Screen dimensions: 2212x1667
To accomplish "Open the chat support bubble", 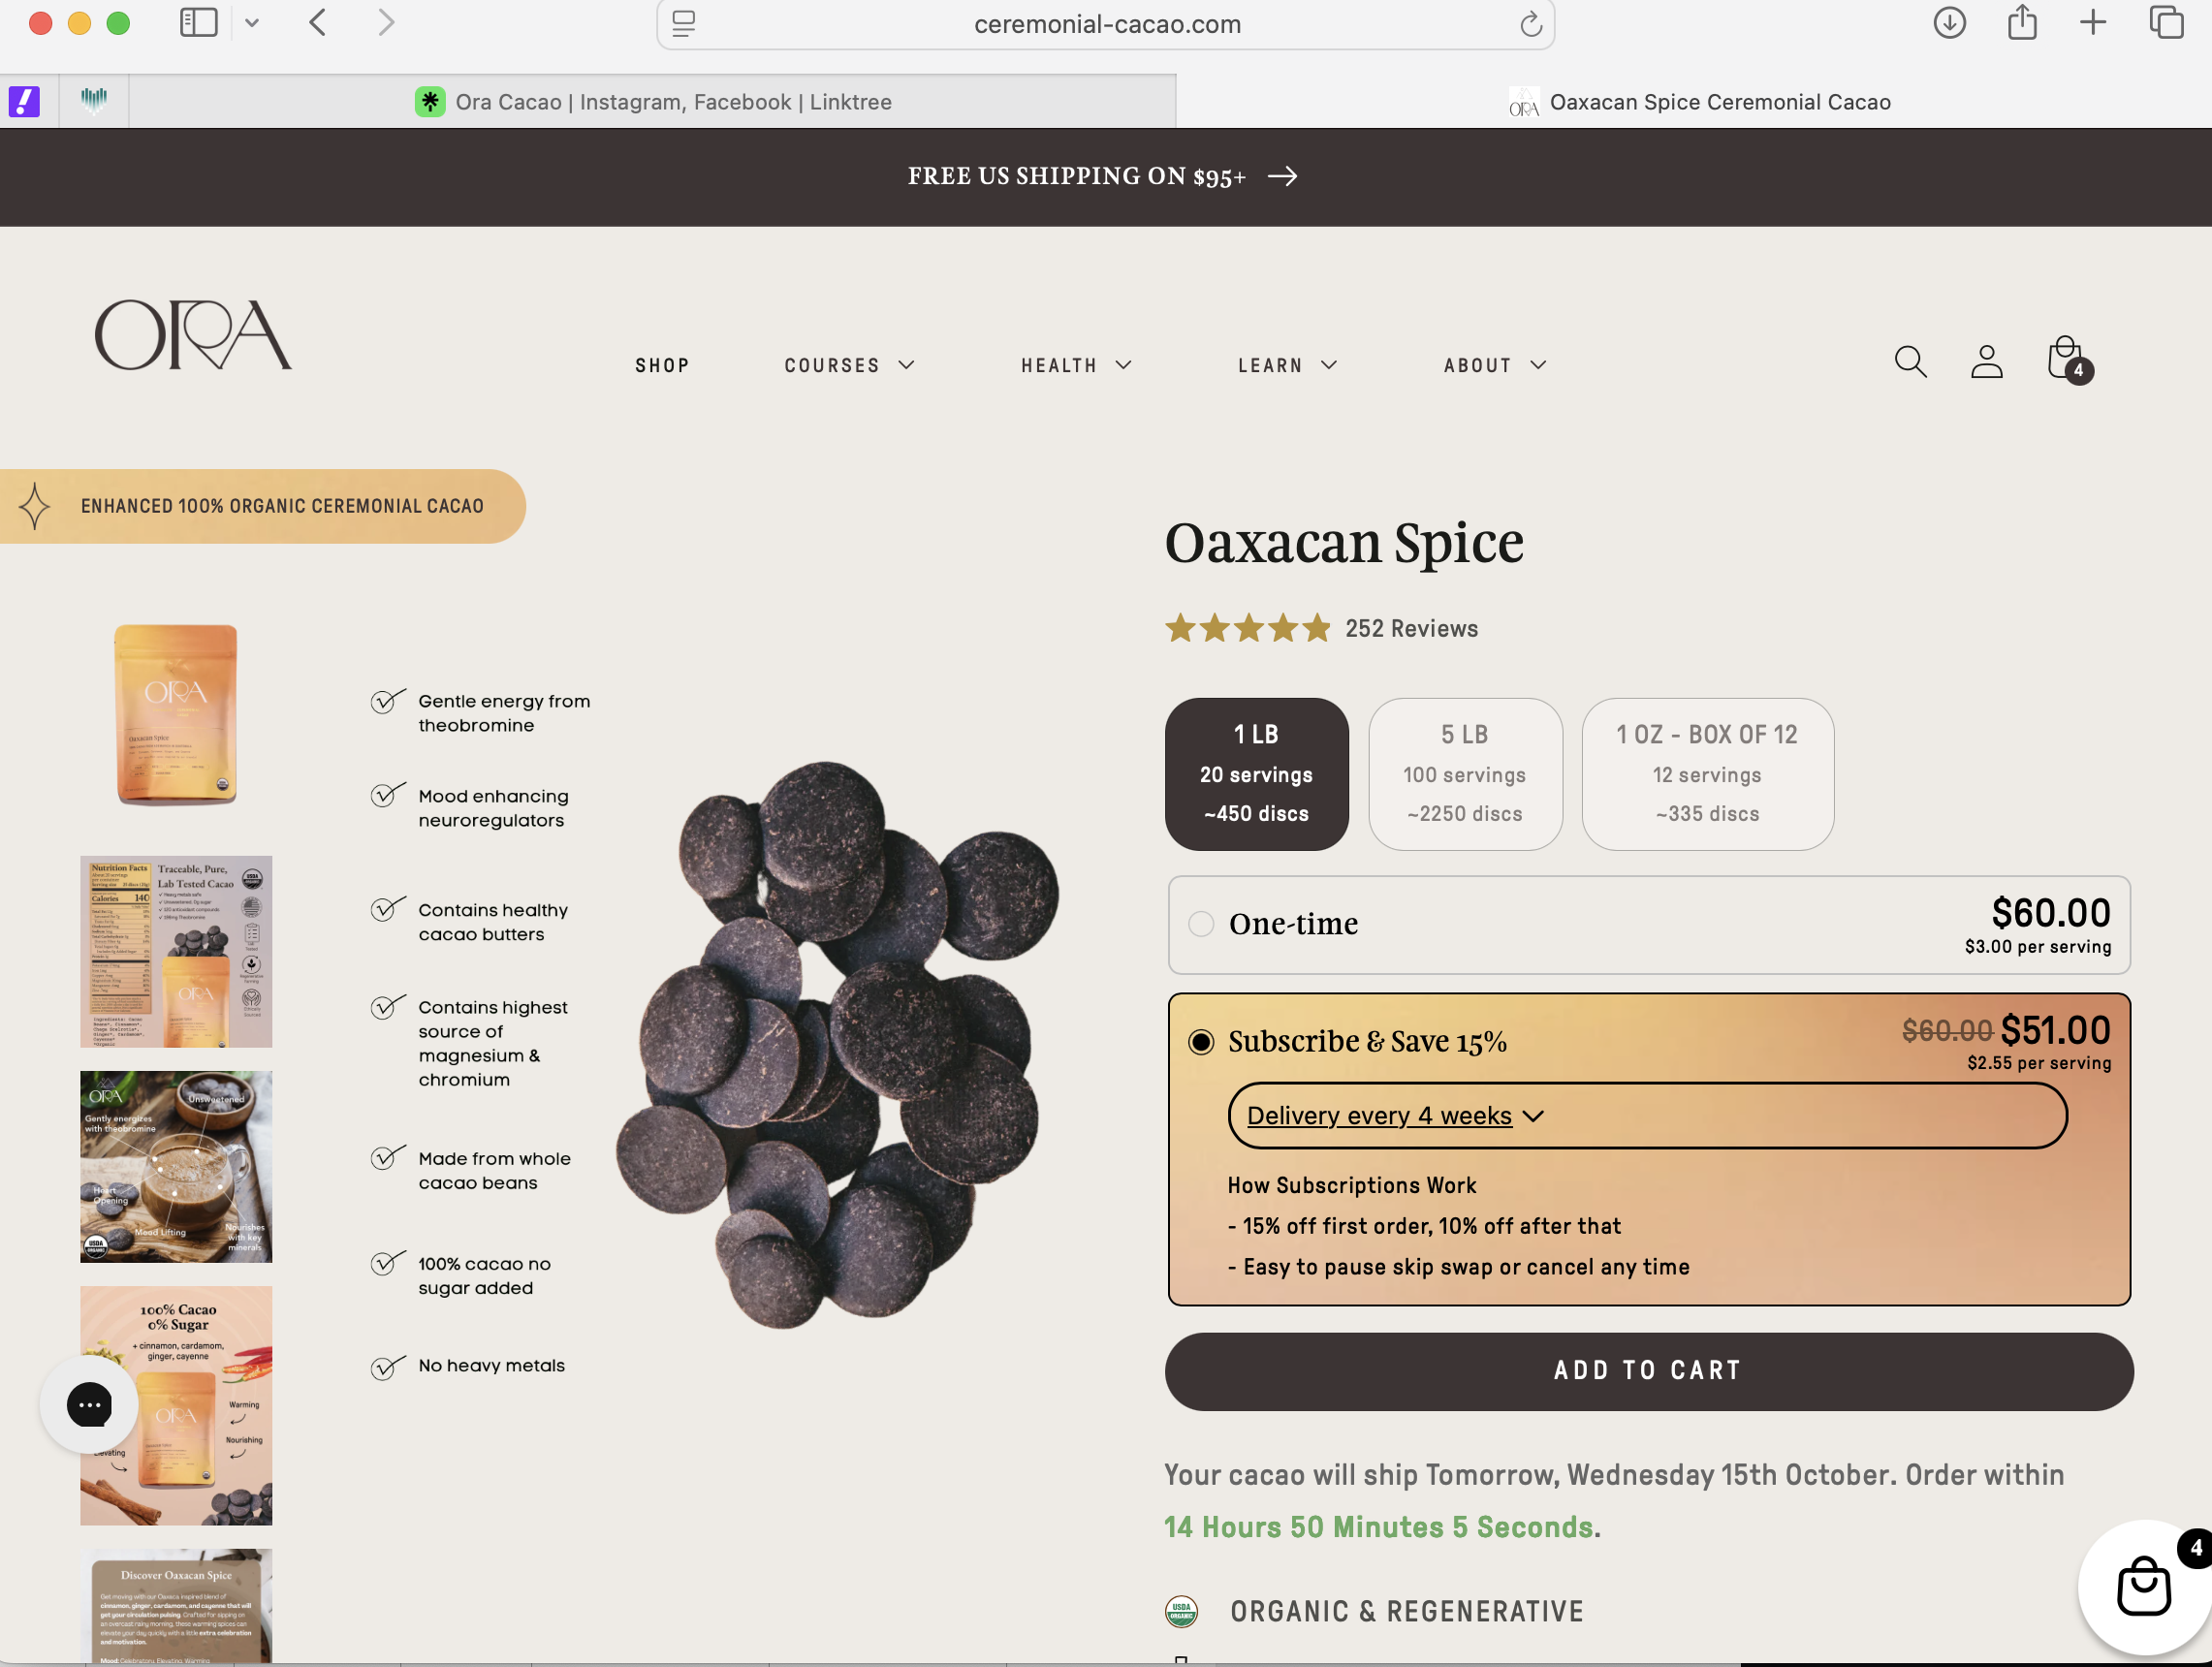I will (89, 1404).
